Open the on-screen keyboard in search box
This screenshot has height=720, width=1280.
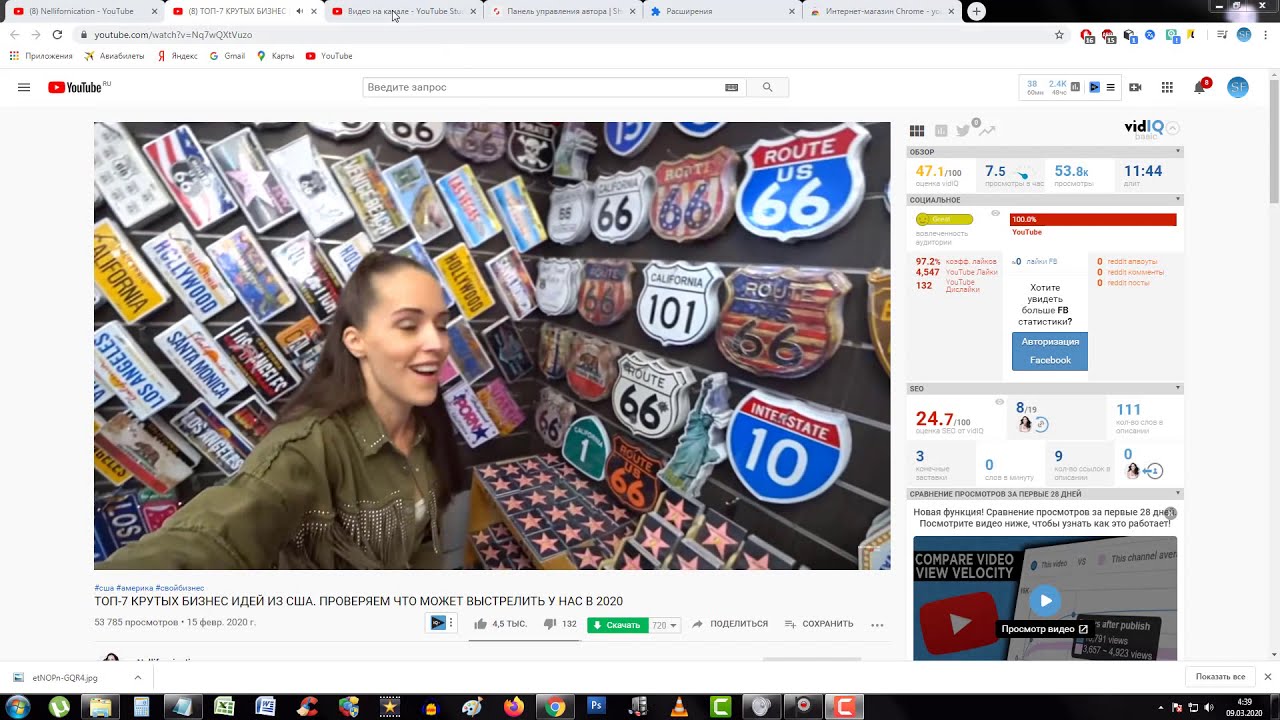731,87
